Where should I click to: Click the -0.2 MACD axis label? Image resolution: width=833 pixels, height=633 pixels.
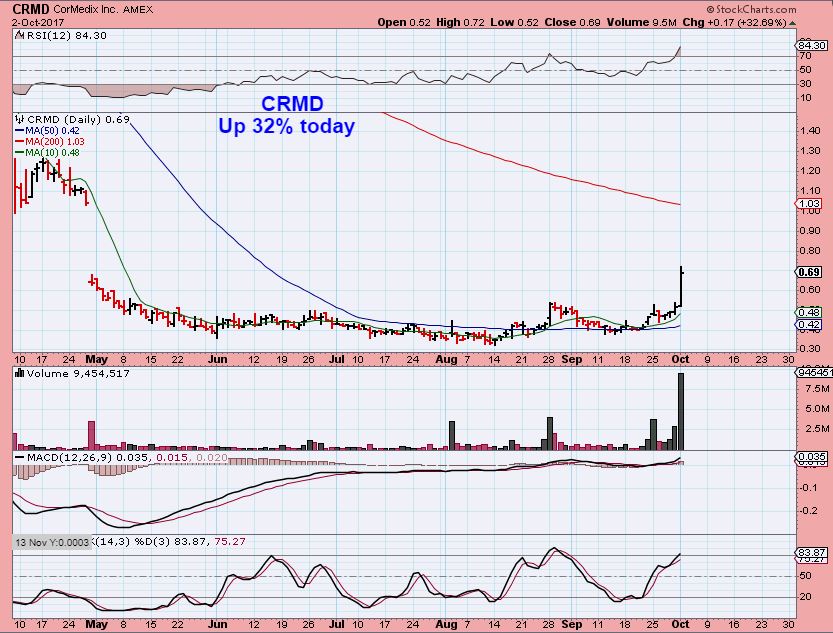(x=810, y=510)
